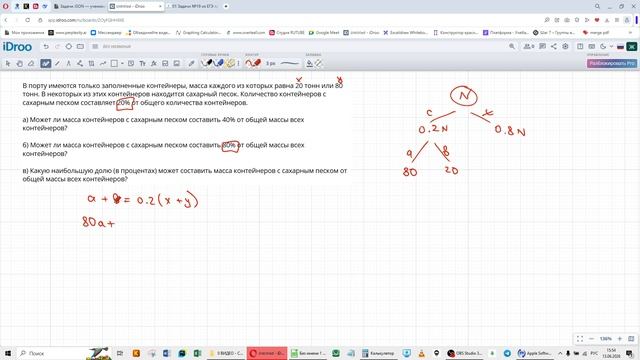The height and width of the screenshot is (360, 640).
Task: Open the shape tool dropdown arrow
Action: 122,63
